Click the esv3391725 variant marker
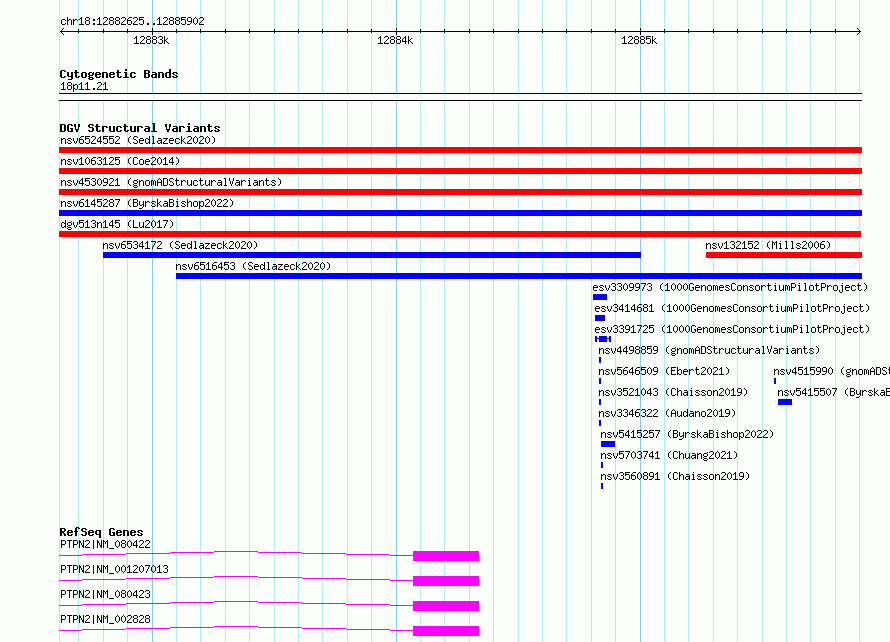Screen dimensions: 890x642 pos(603,339)
